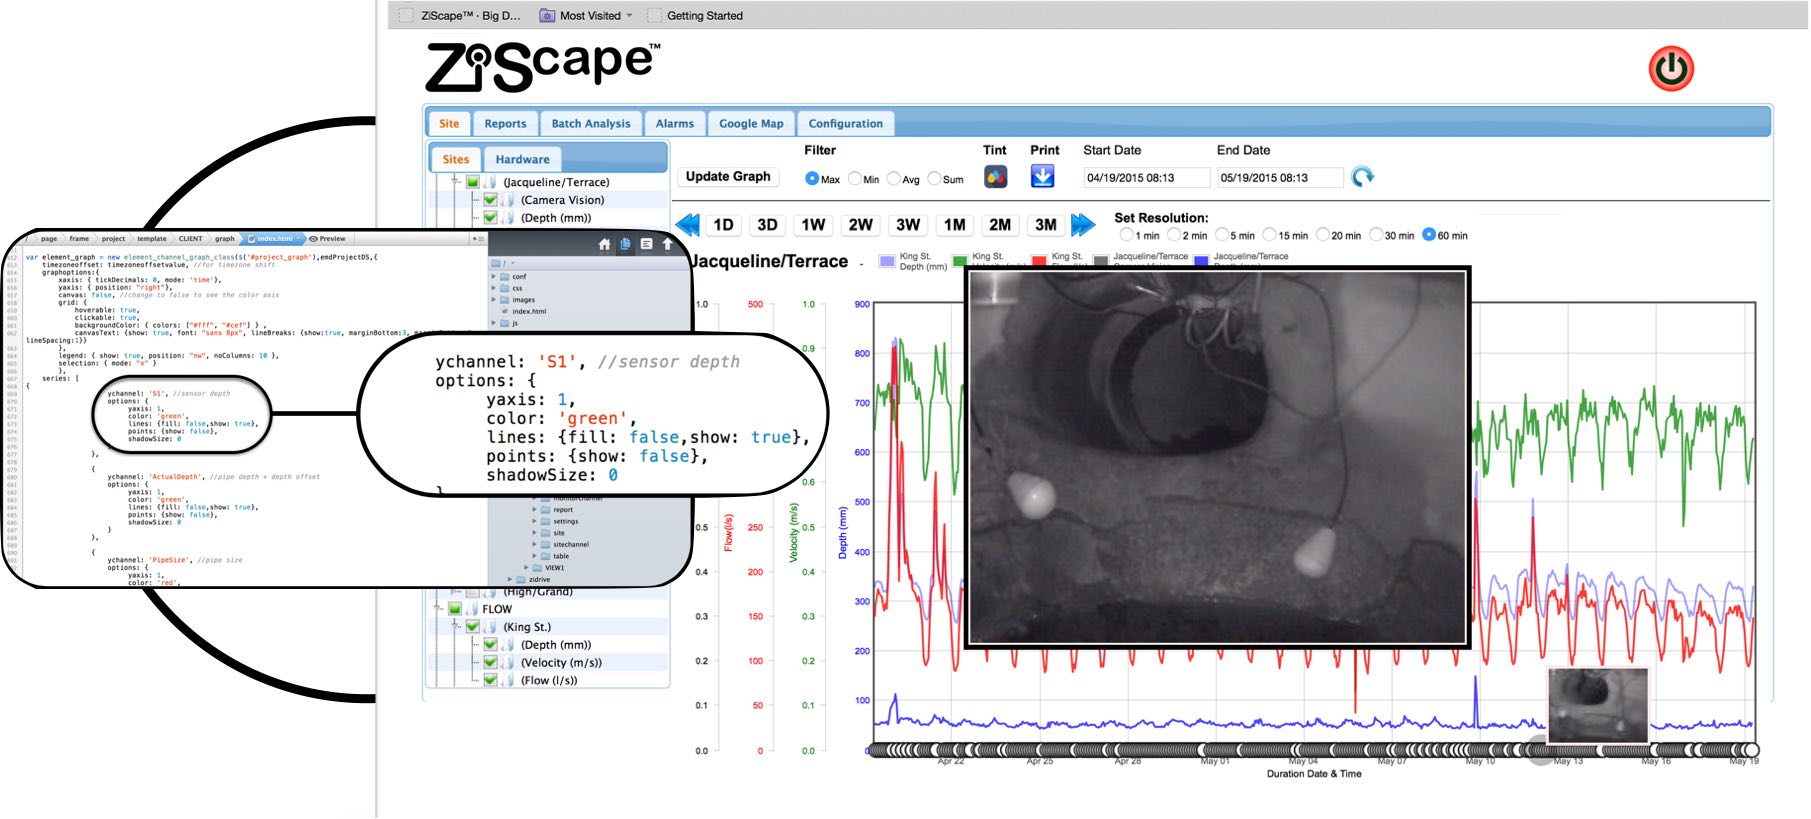
Task: Click the Update Graph button
Action: point(728,176)
